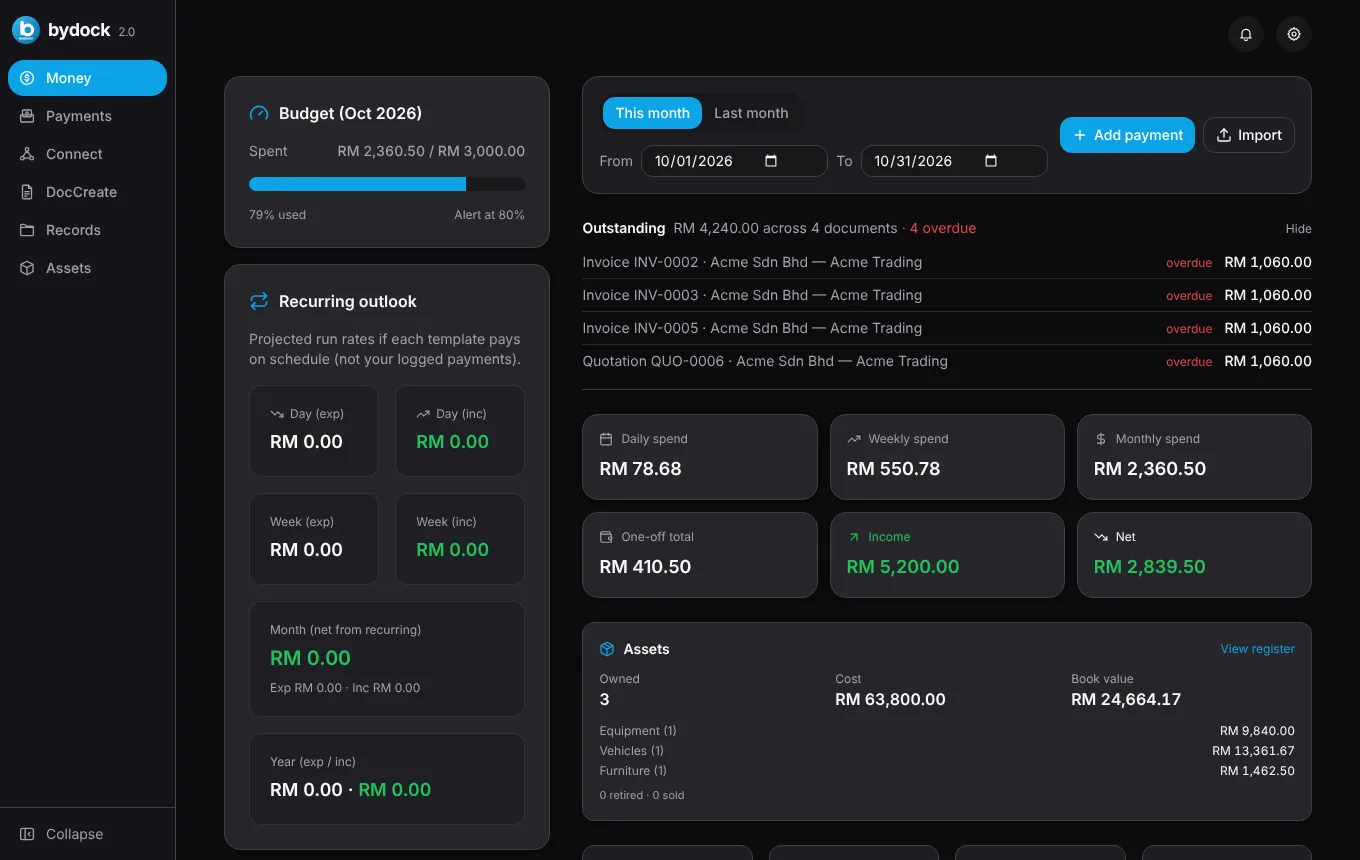Click the Income arrow icon

click(x=854, y=537)
